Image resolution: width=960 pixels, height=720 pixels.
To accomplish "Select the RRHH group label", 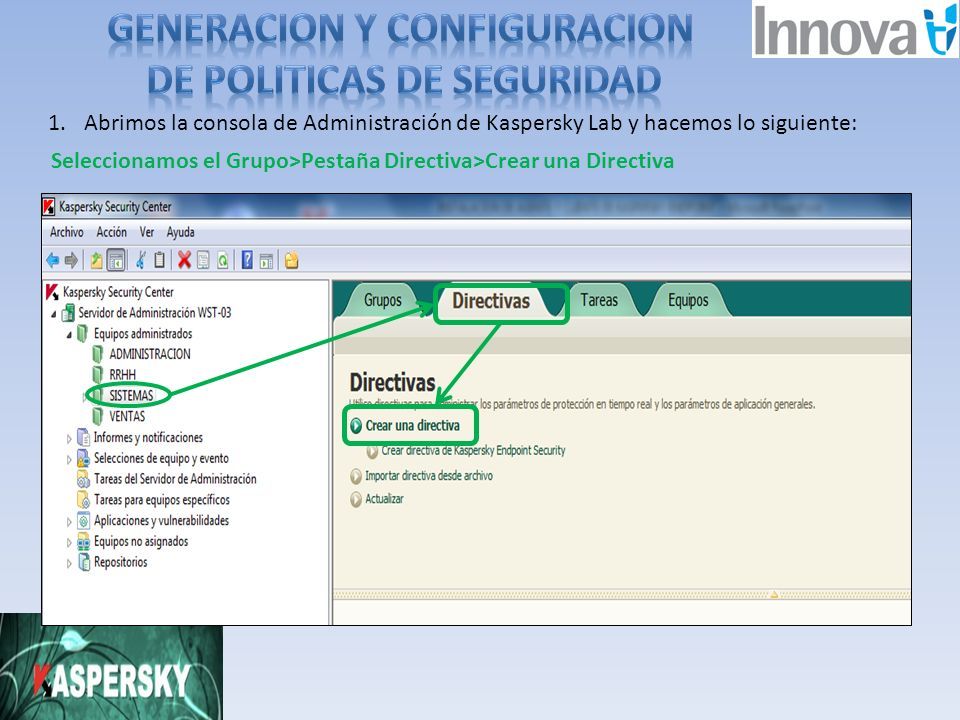I will pos(122,374).
